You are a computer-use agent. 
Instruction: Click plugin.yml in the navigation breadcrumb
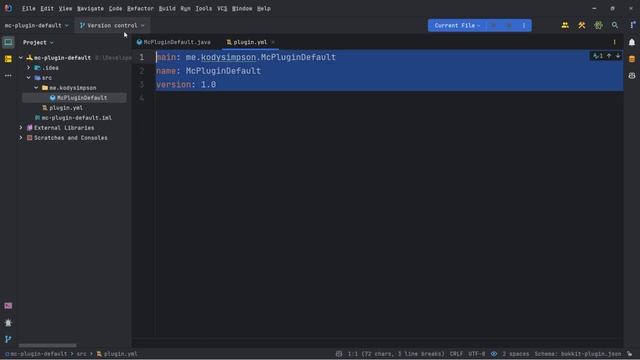pos(117,354)
